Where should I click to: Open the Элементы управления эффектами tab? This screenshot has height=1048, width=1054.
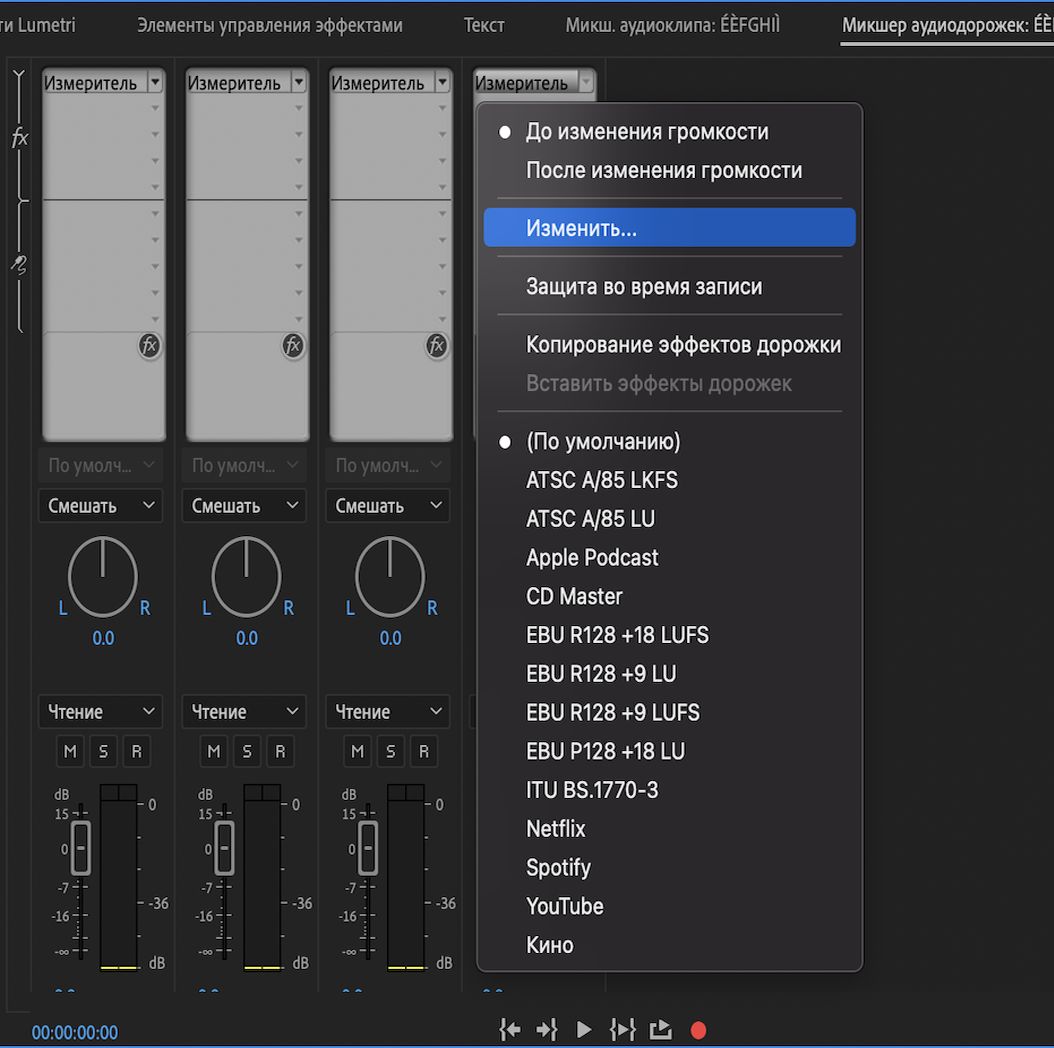pos(270,25)
